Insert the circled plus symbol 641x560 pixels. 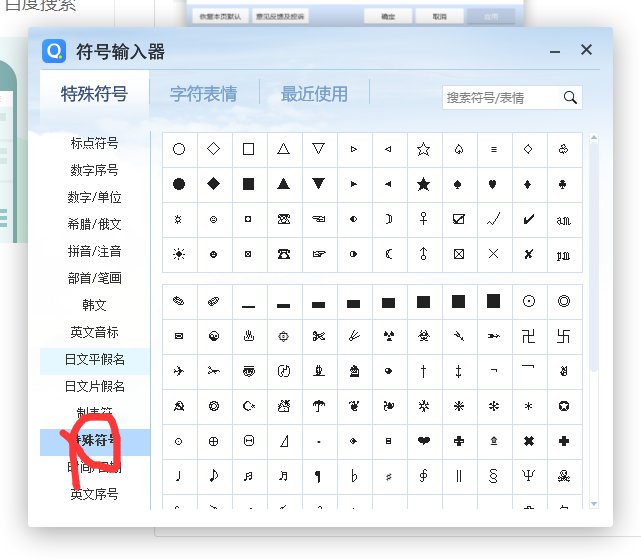point(214,441)
